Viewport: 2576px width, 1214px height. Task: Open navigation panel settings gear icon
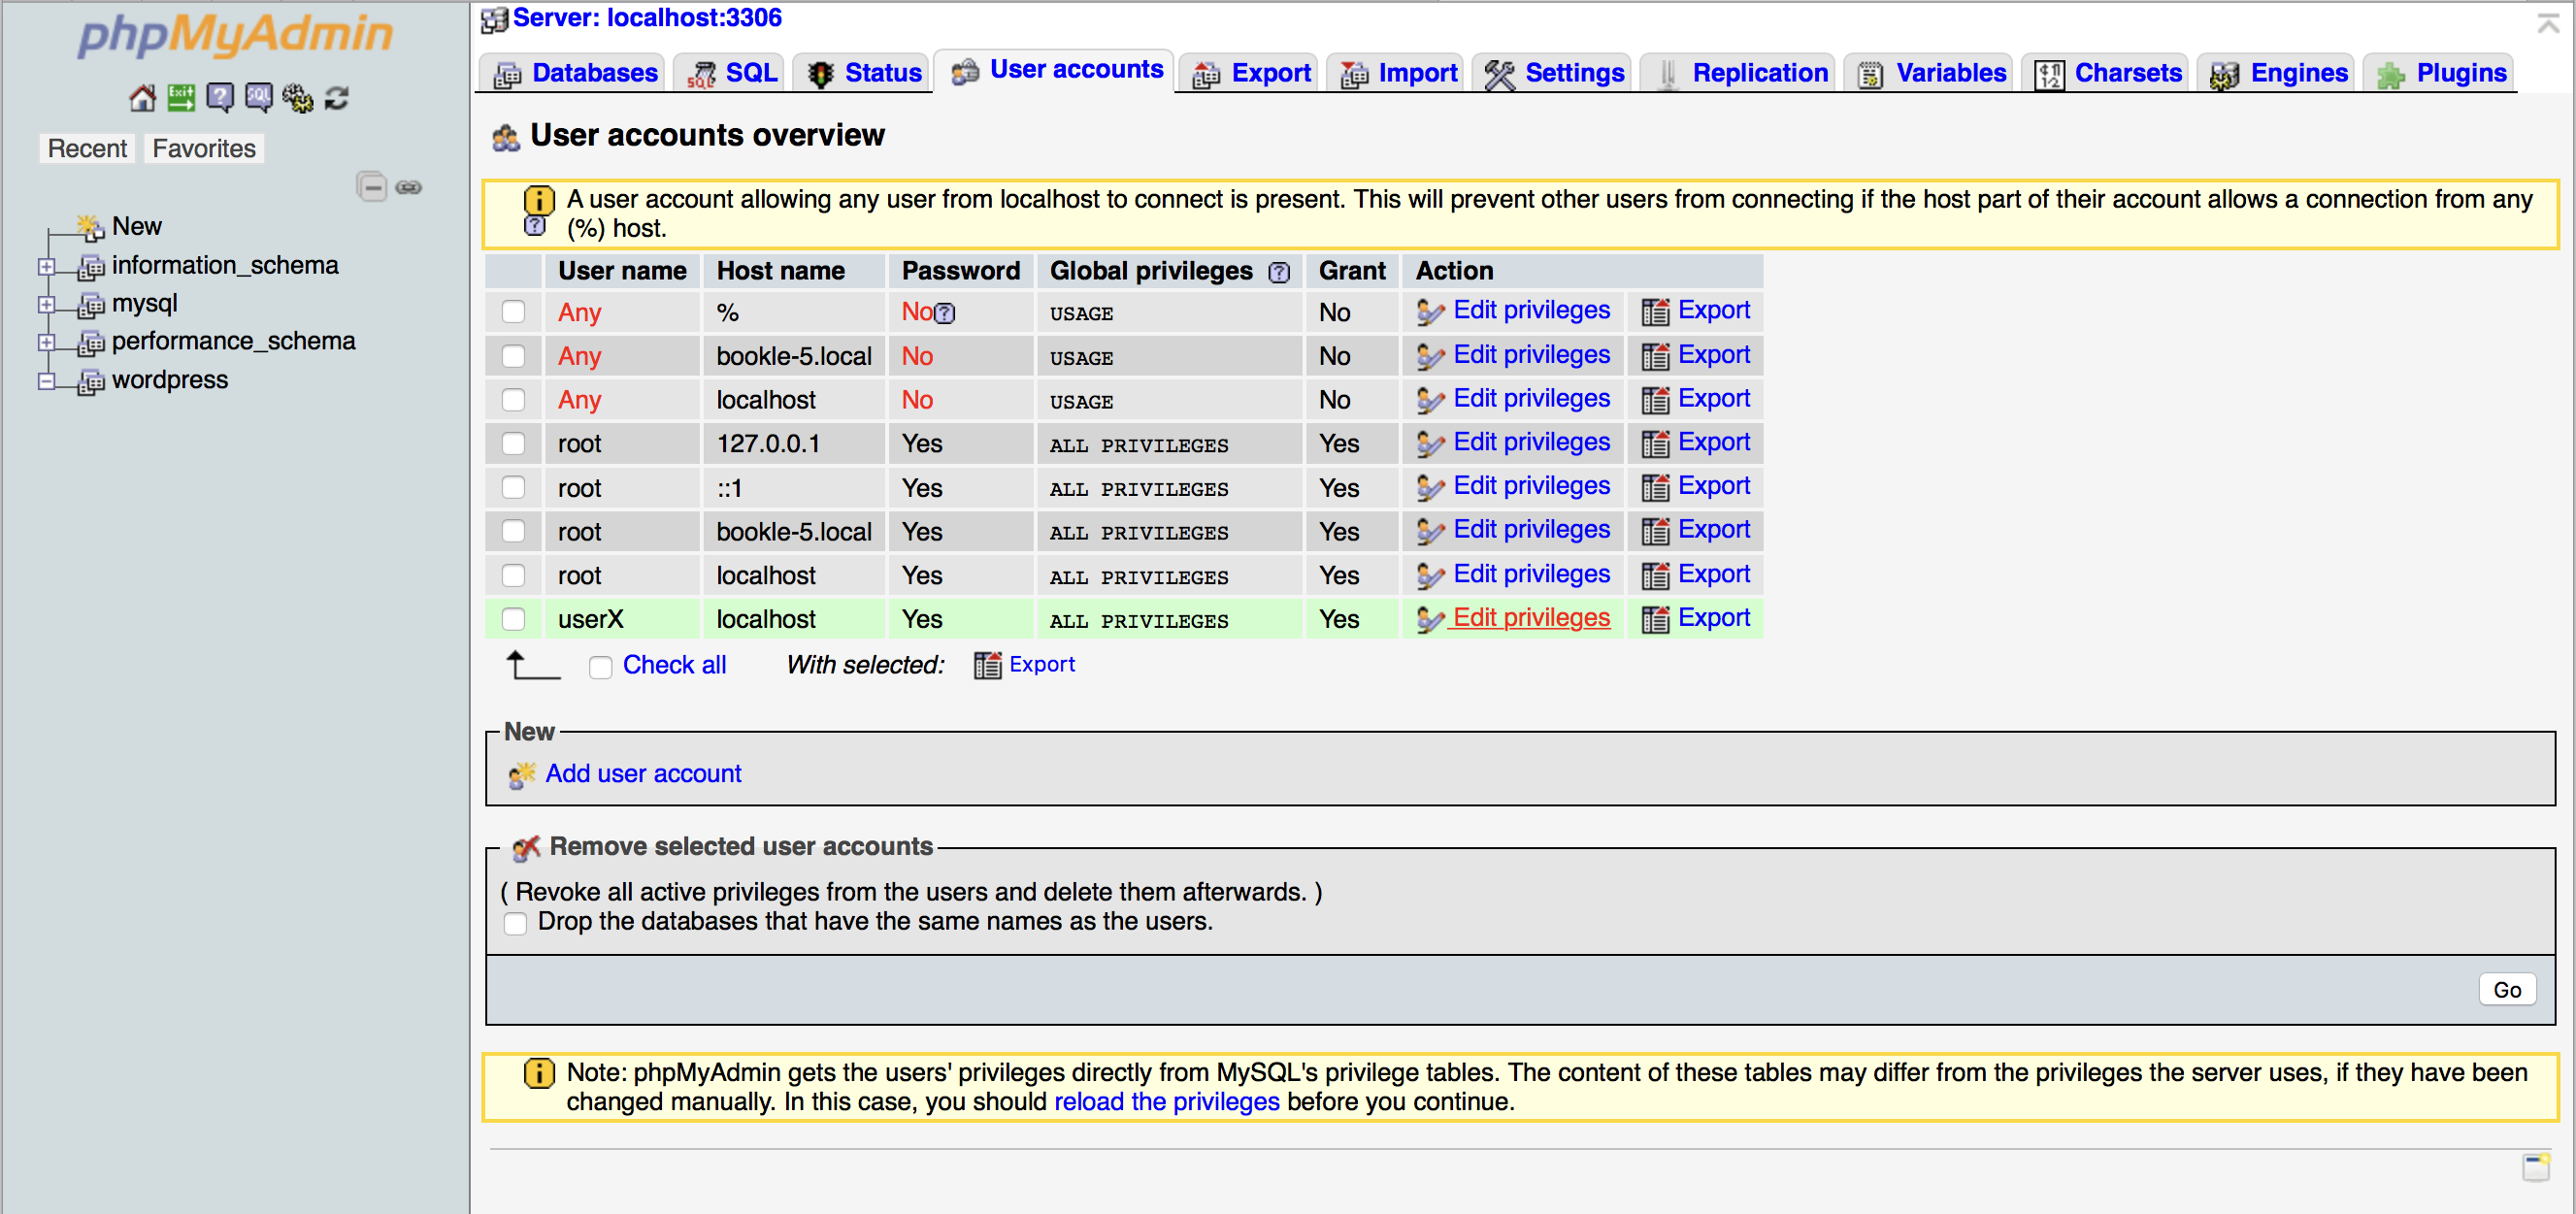tap(298, 98)
